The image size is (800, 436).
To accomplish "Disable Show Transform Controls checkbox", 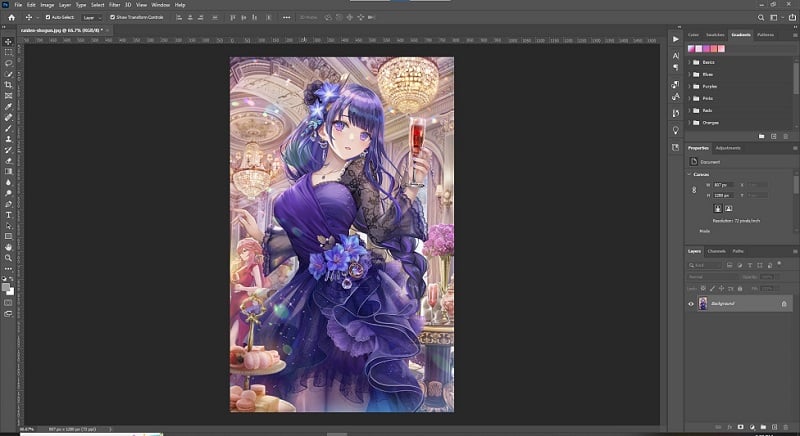I will 112,17.
